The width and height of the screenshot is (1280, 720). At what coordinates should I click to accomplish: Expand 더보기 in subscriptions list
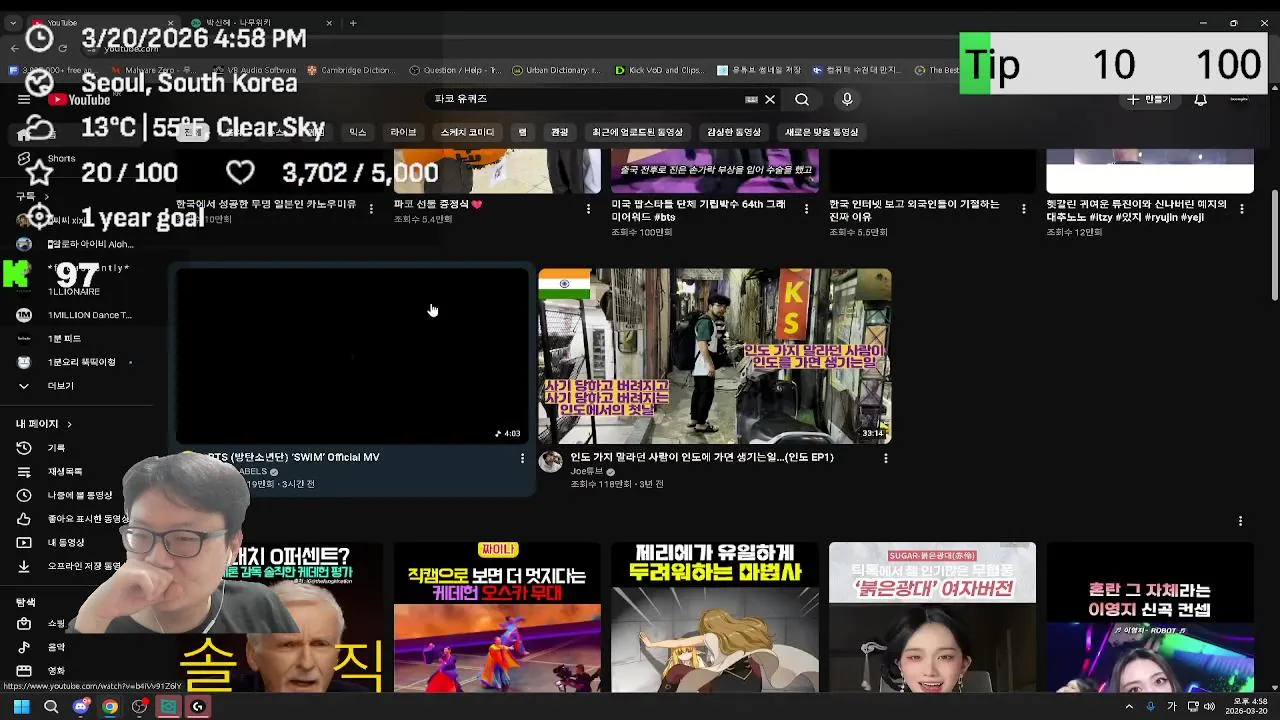pyautogui.click(x=75, y=386)
